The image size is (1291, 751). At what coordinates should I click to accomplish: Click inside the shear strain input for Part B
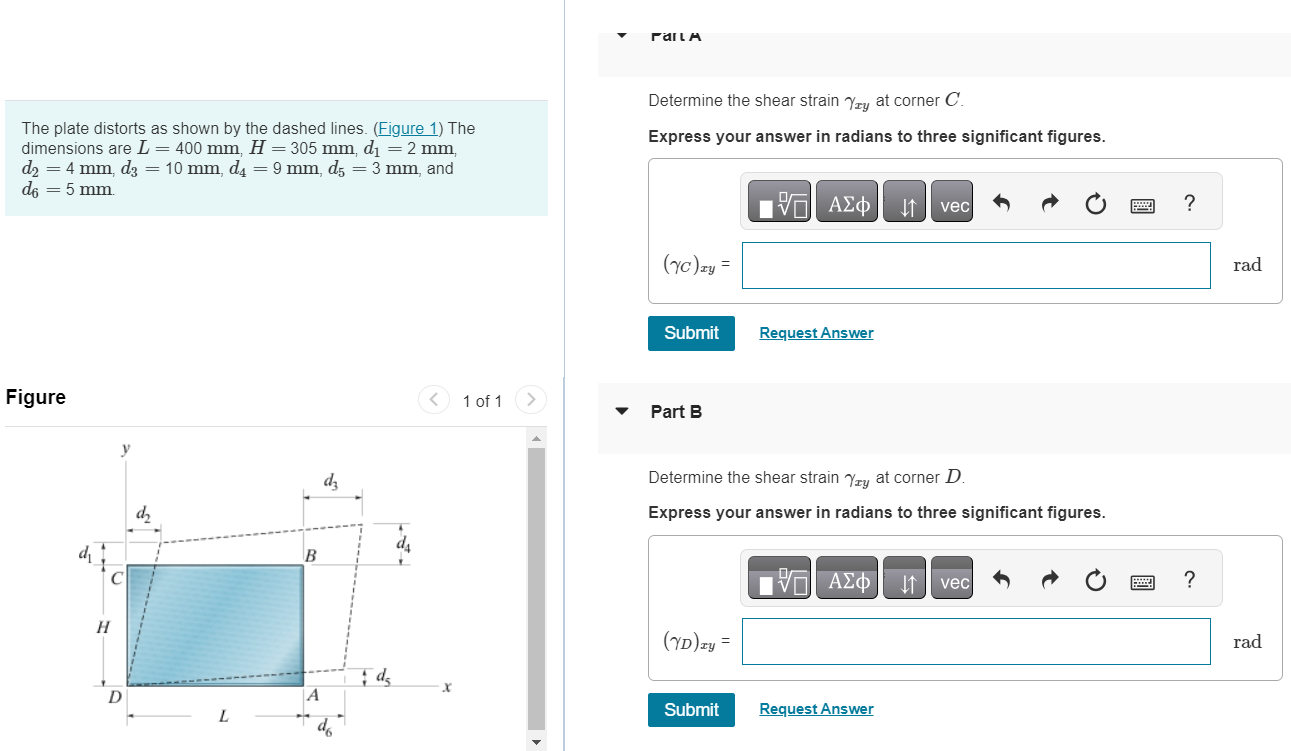[x=975, y=641]
